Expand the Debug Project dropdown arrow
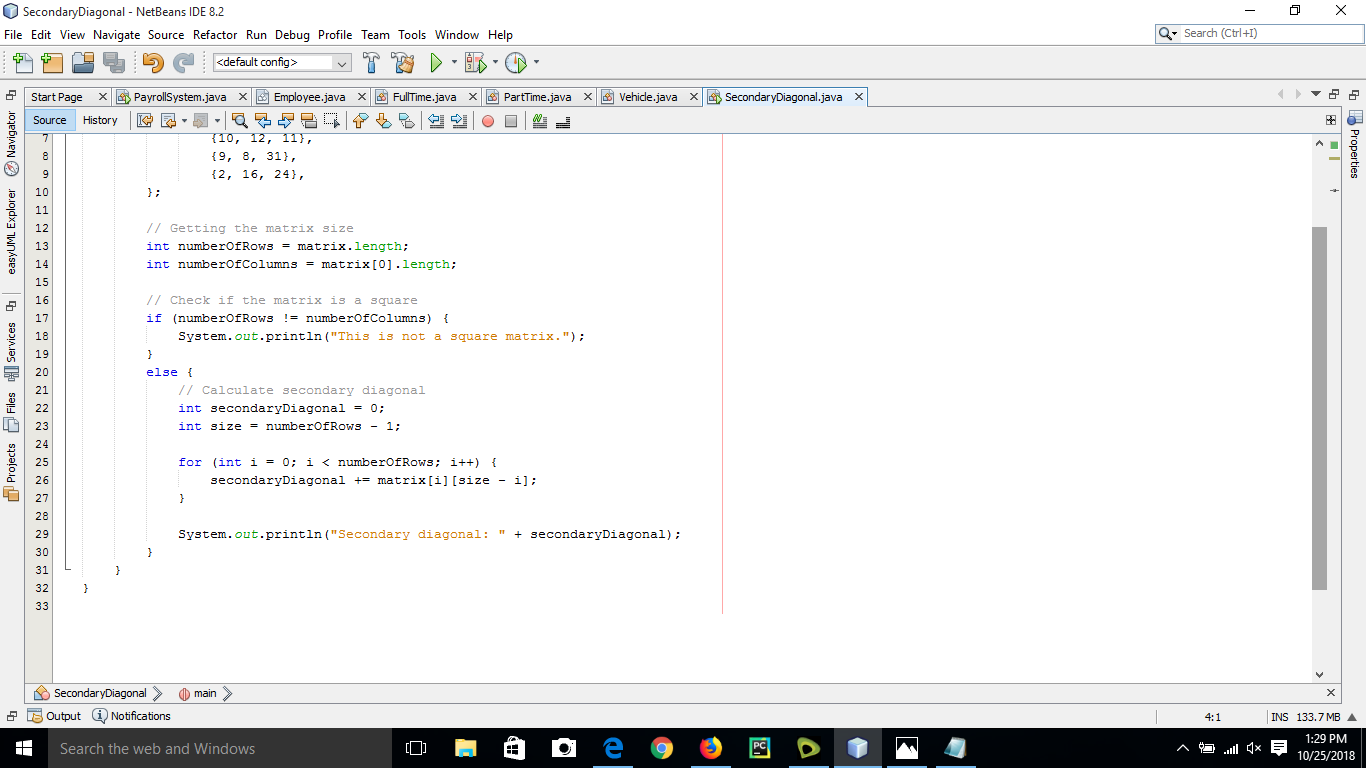The width and height of the screenshot is (1366, 768). [x=495, y=63]
